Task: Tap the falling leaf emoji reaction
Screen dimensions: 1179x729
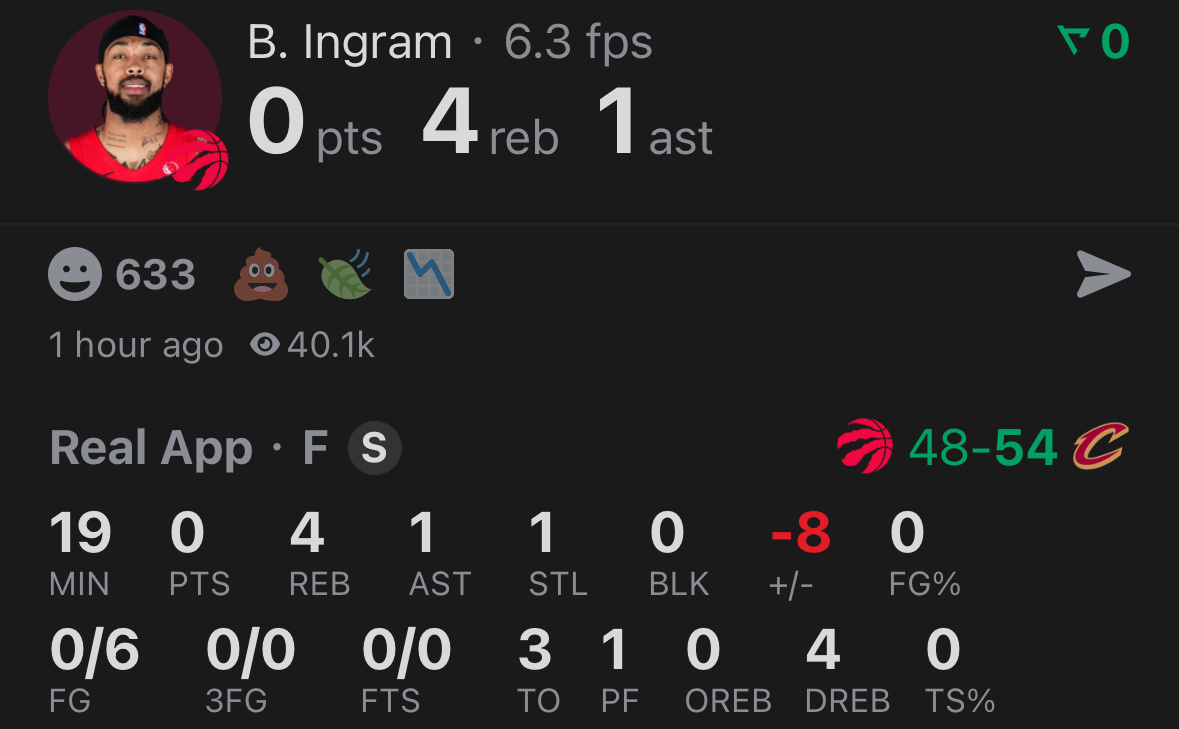Action: pyautogui.click(x=345, y=274)
